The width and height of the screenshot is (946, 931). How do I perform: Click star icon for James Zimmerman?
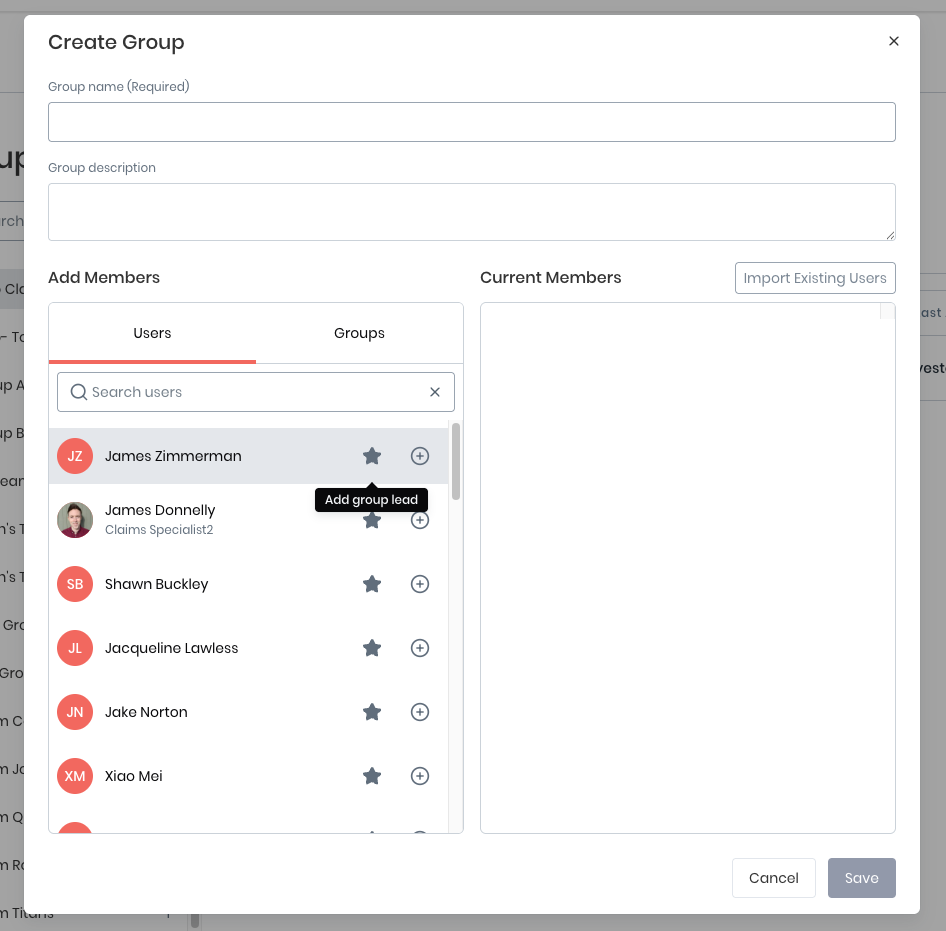372,456
